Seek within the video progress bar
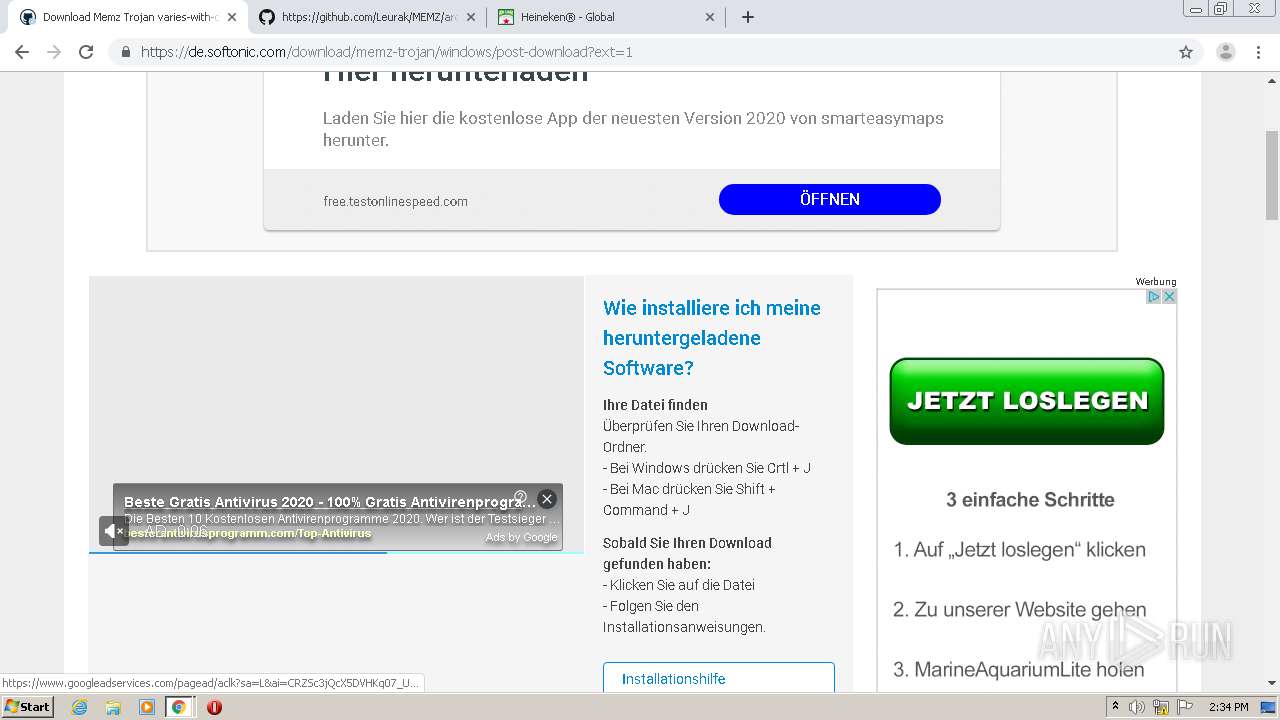Image resolution: width=1280 pixels, height=720 pixels. [x=336, y=552]
